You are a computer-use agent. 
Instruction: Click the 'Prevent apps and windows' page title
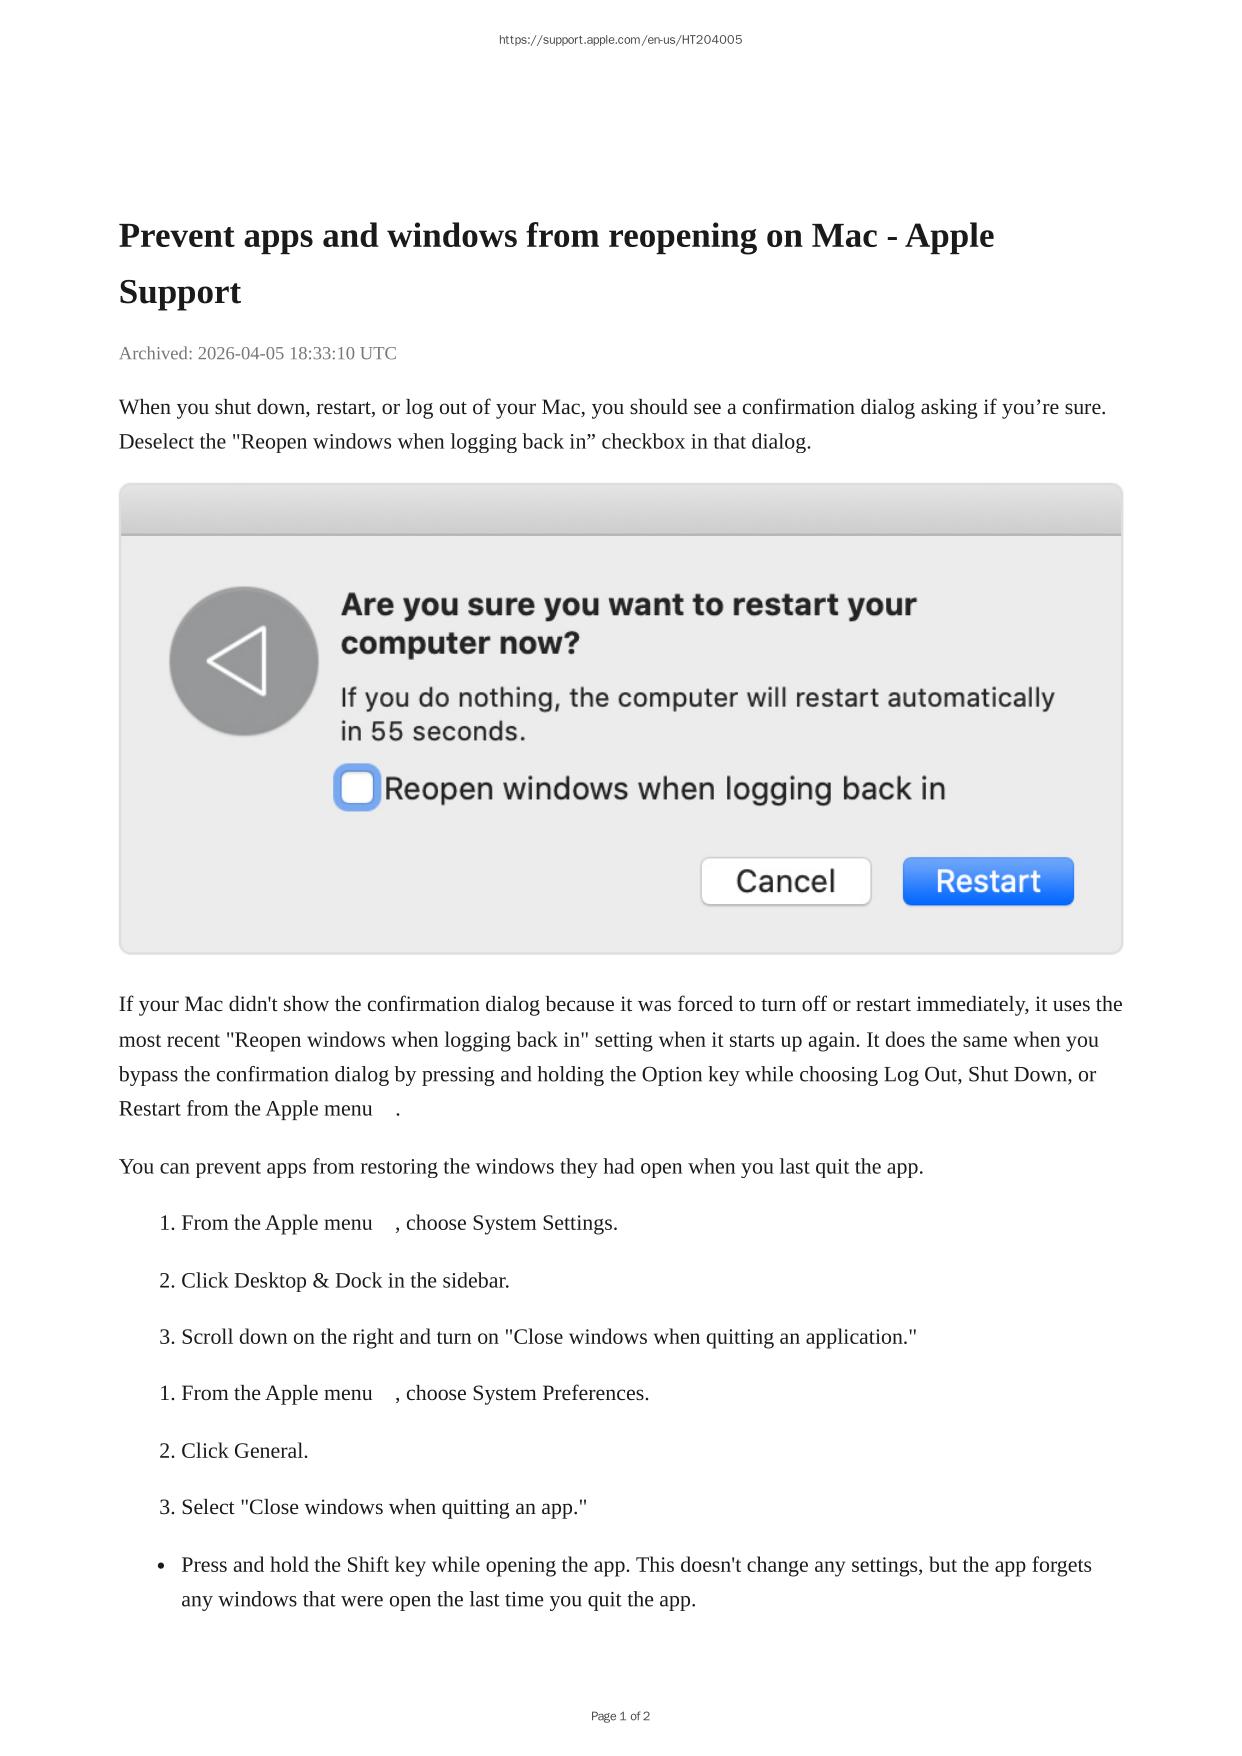pyautogui.click(x=556, y=263)
